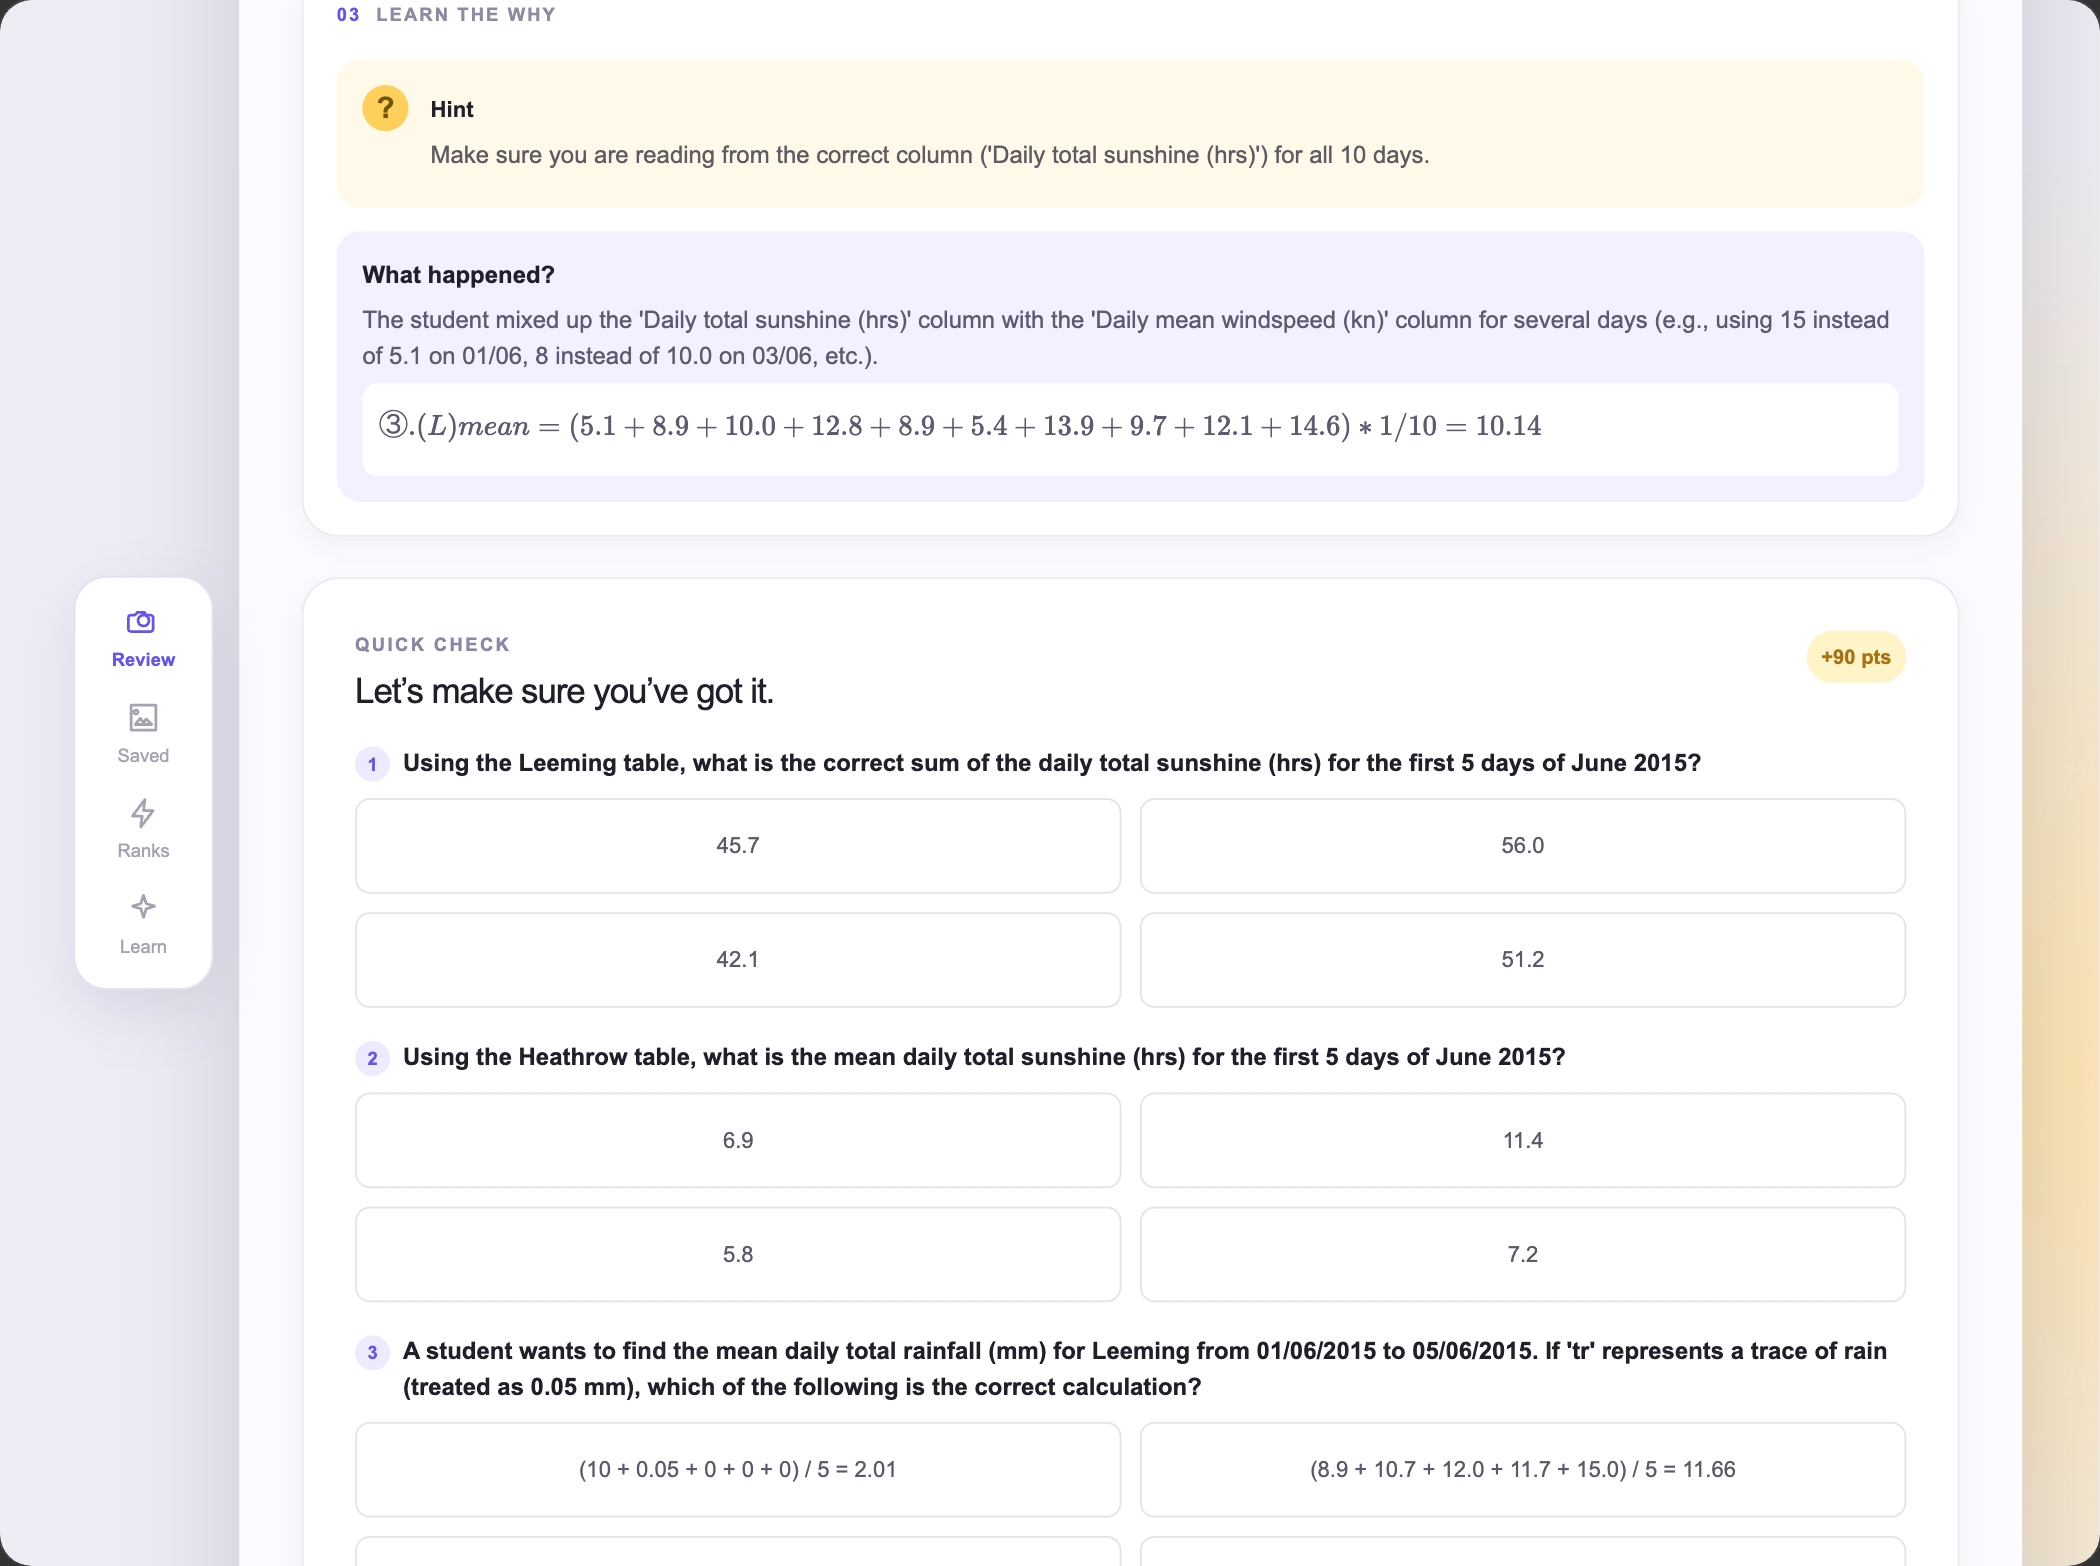Click the +90 pts badge
The image size is (2100, 1566).
coord(1855,657)
